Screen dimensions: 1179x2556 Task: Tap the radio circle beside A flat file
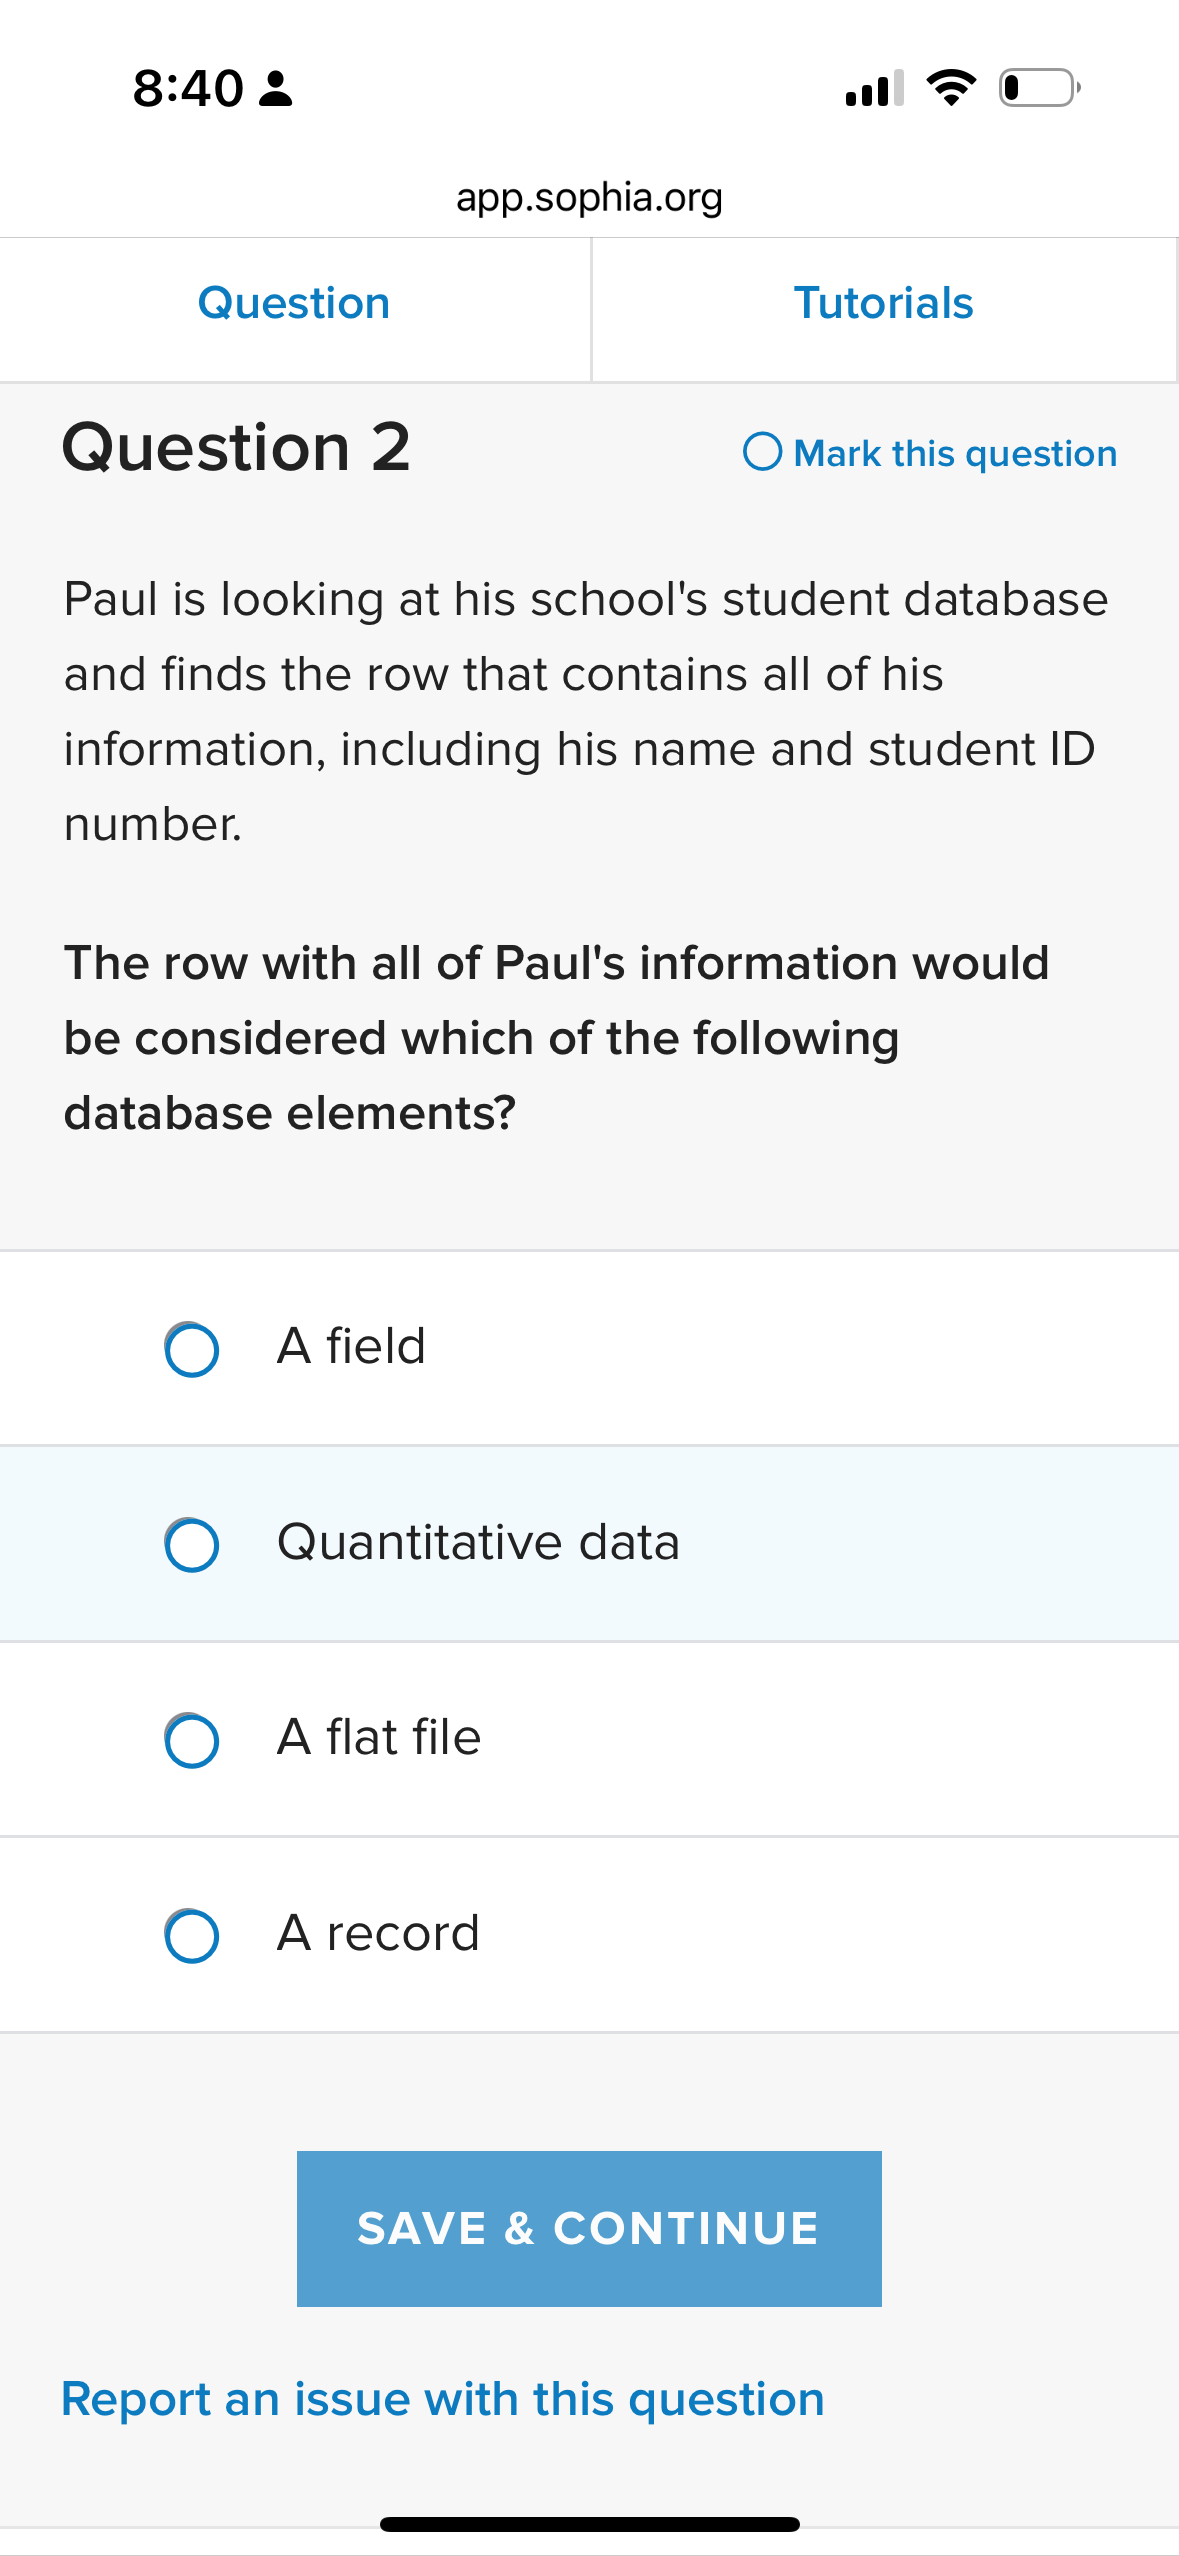pos(192,1739)
